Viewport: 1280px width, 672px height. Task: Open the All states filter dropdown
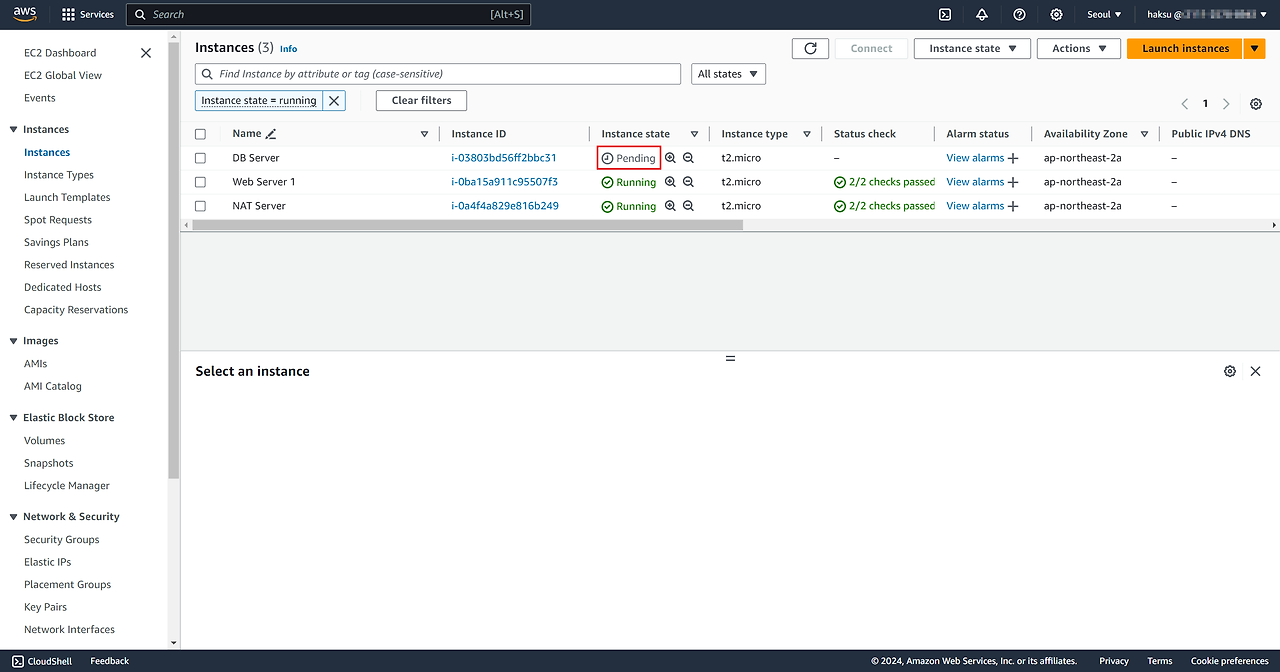click(728, 74)
